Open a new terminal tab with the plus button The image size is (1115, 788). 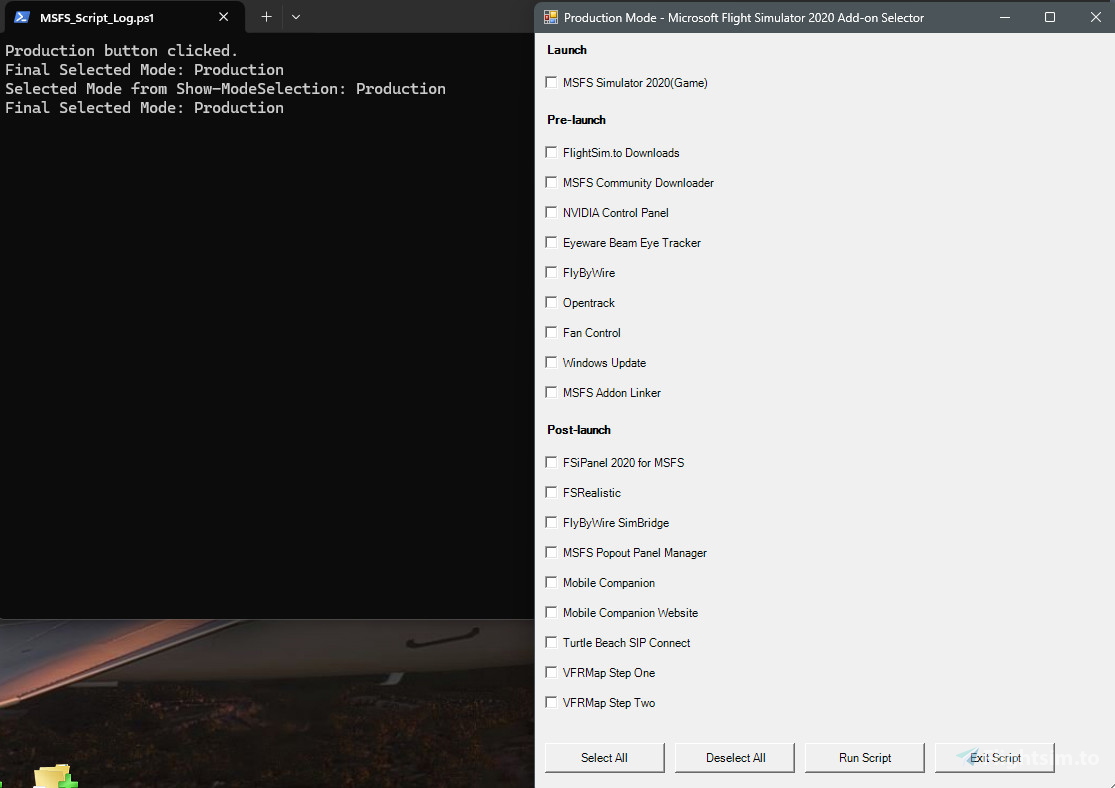266,17
